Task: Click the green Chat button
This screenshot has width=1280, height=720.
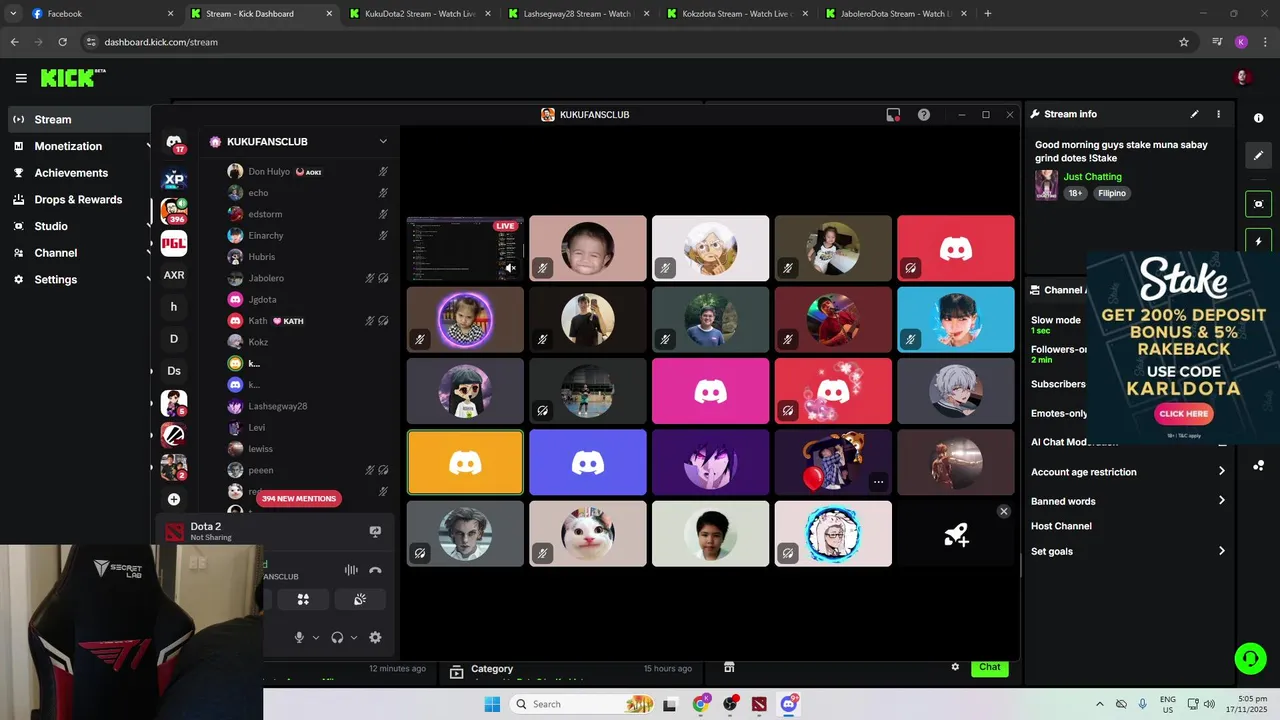Action: [x=989, y=667]
